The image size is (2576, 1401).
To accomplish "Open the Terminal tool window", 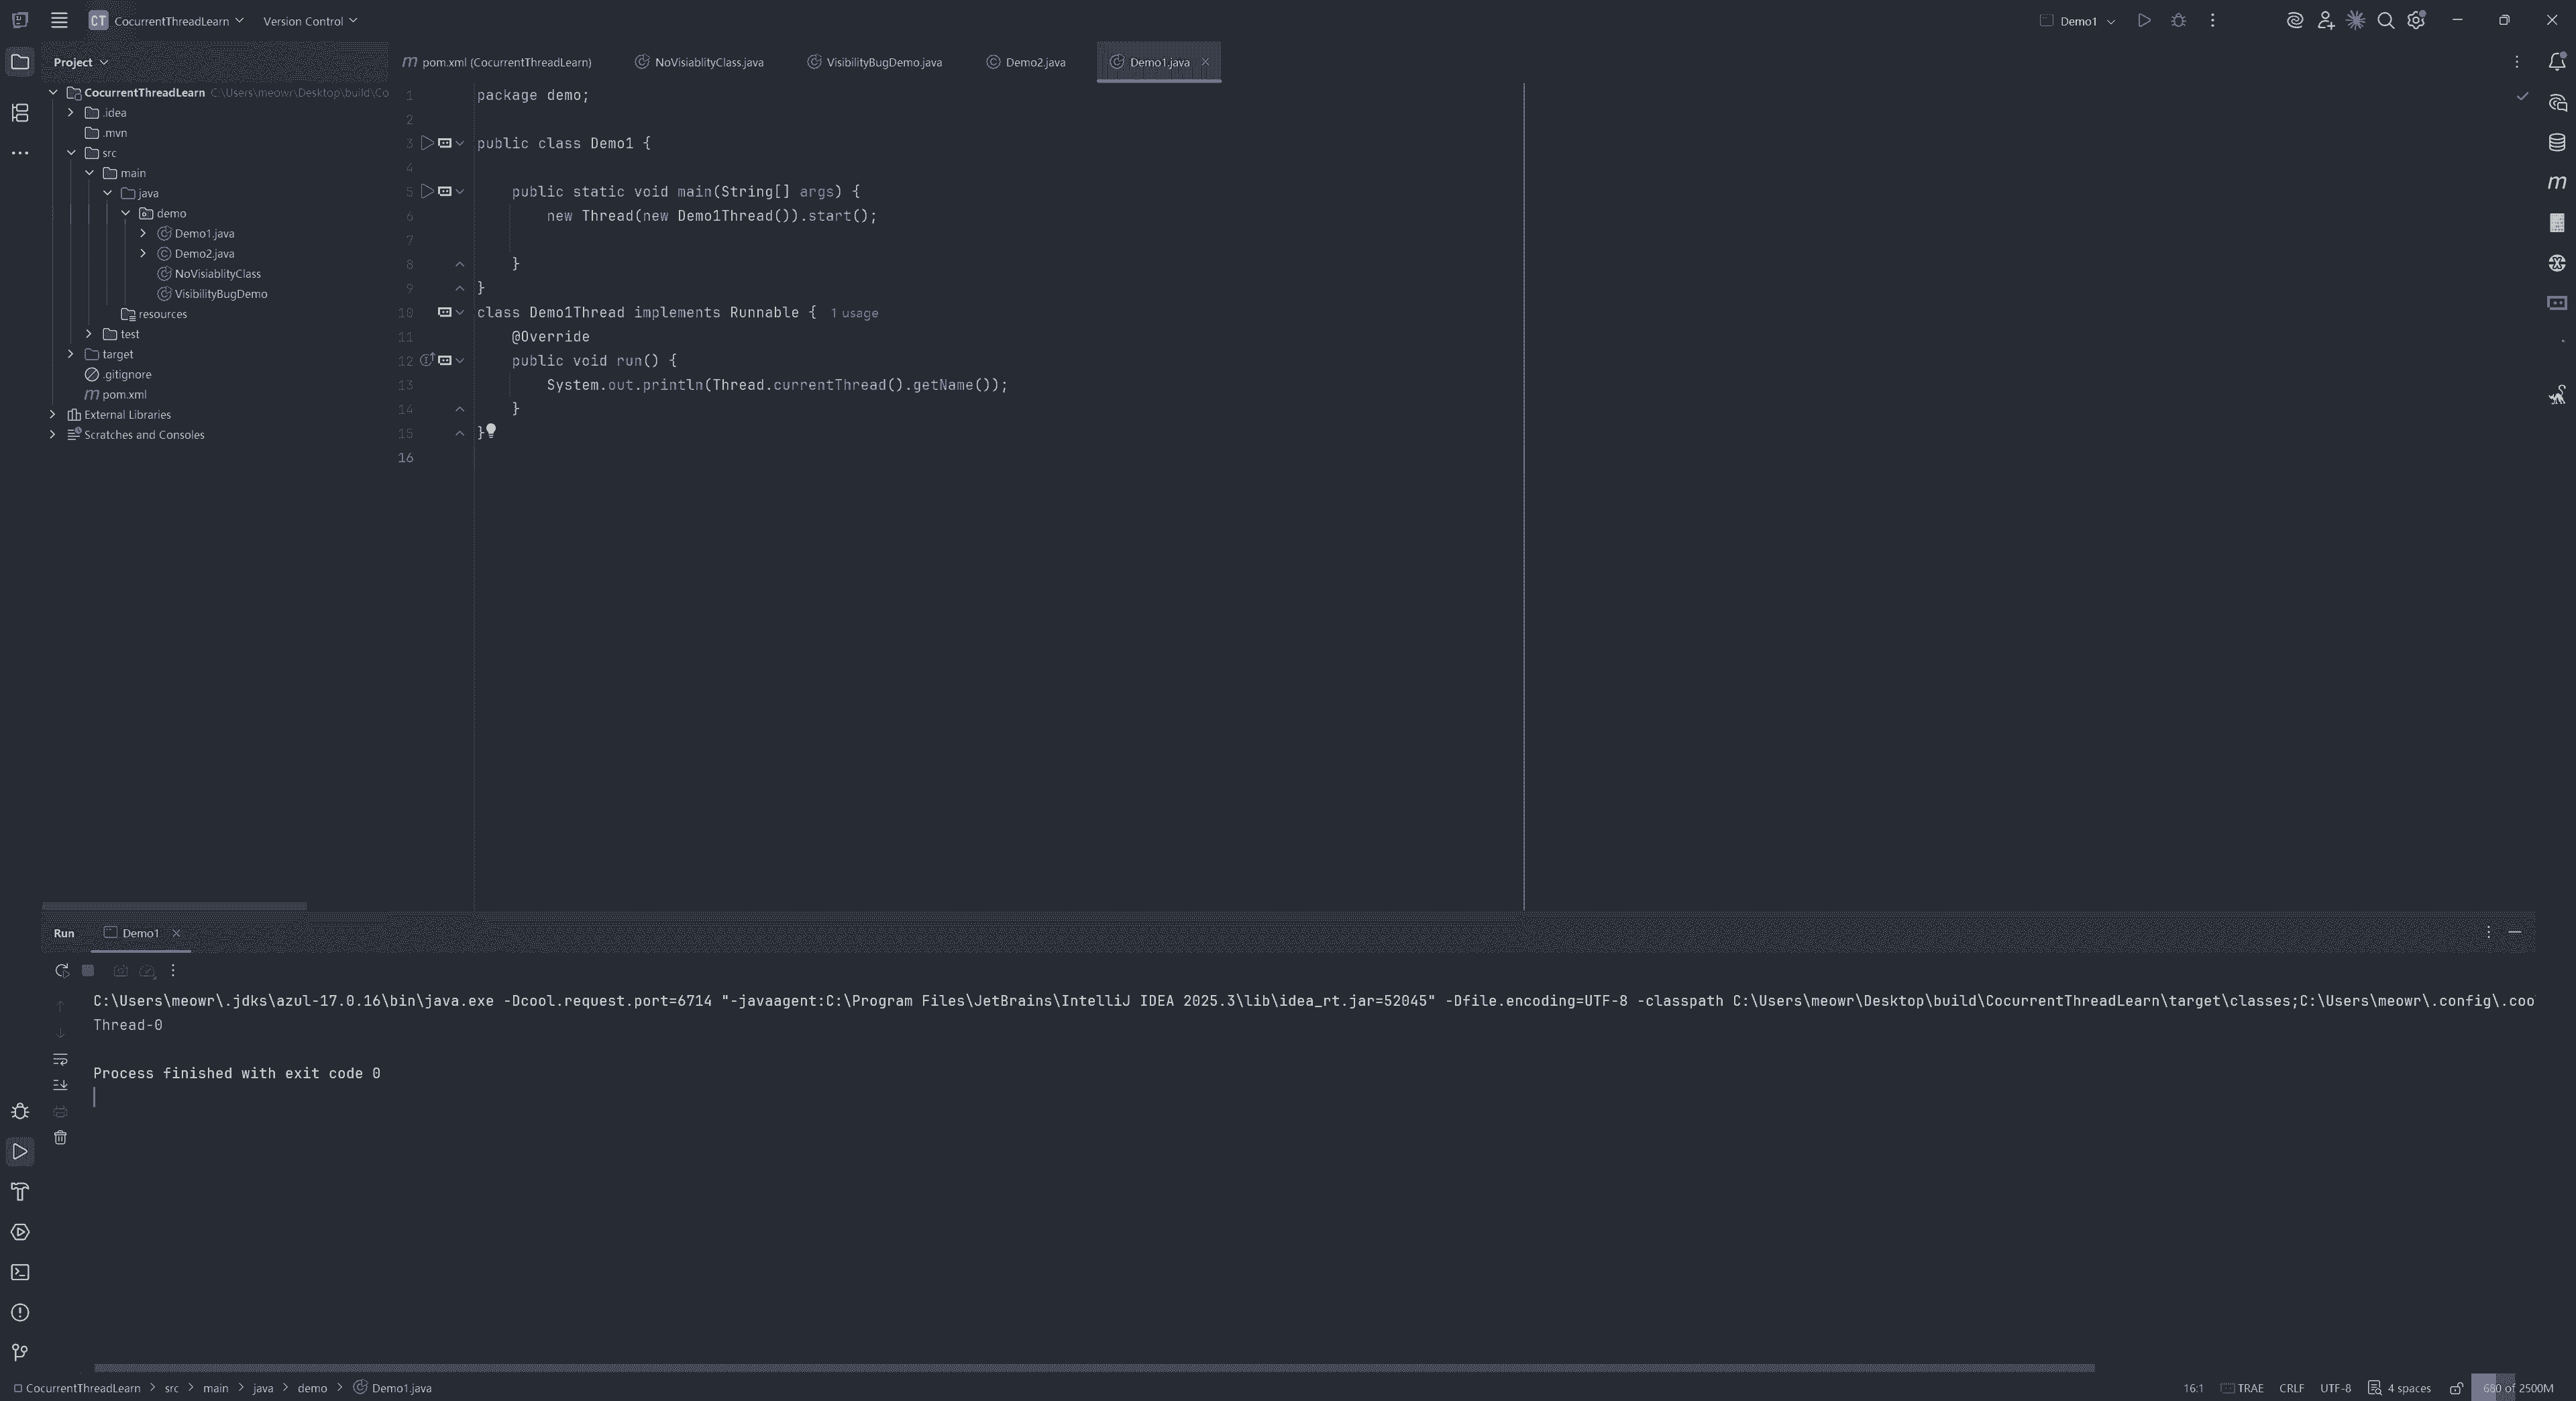I will (20, 1272).
